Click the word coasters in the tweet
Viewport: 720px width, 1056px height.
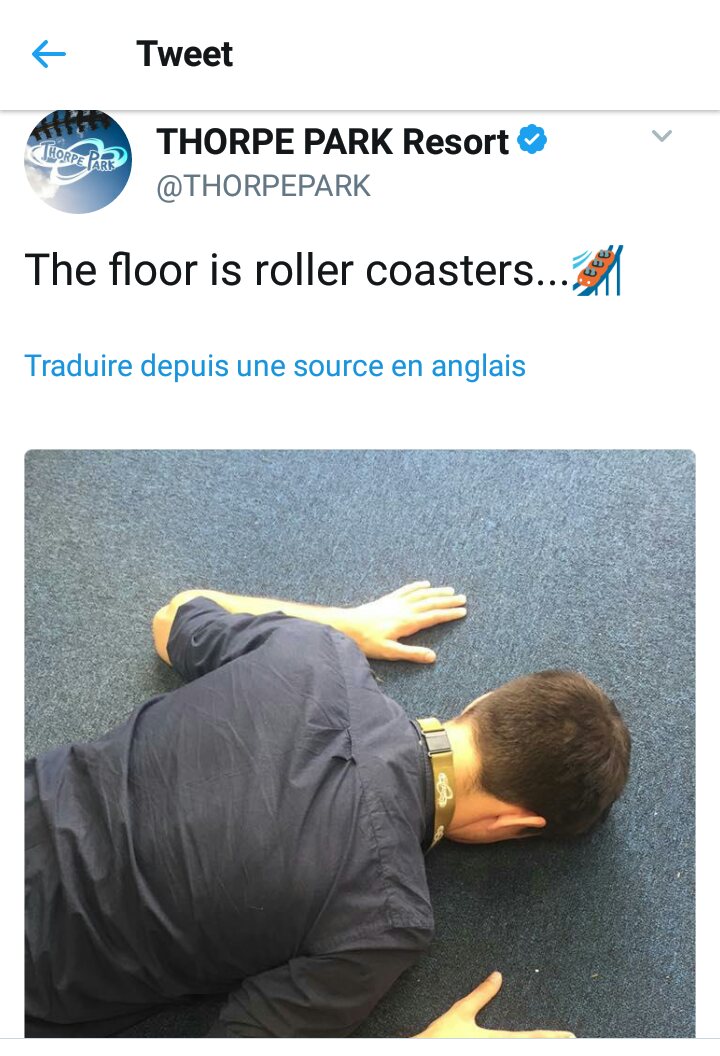click(x=450, y=271)
